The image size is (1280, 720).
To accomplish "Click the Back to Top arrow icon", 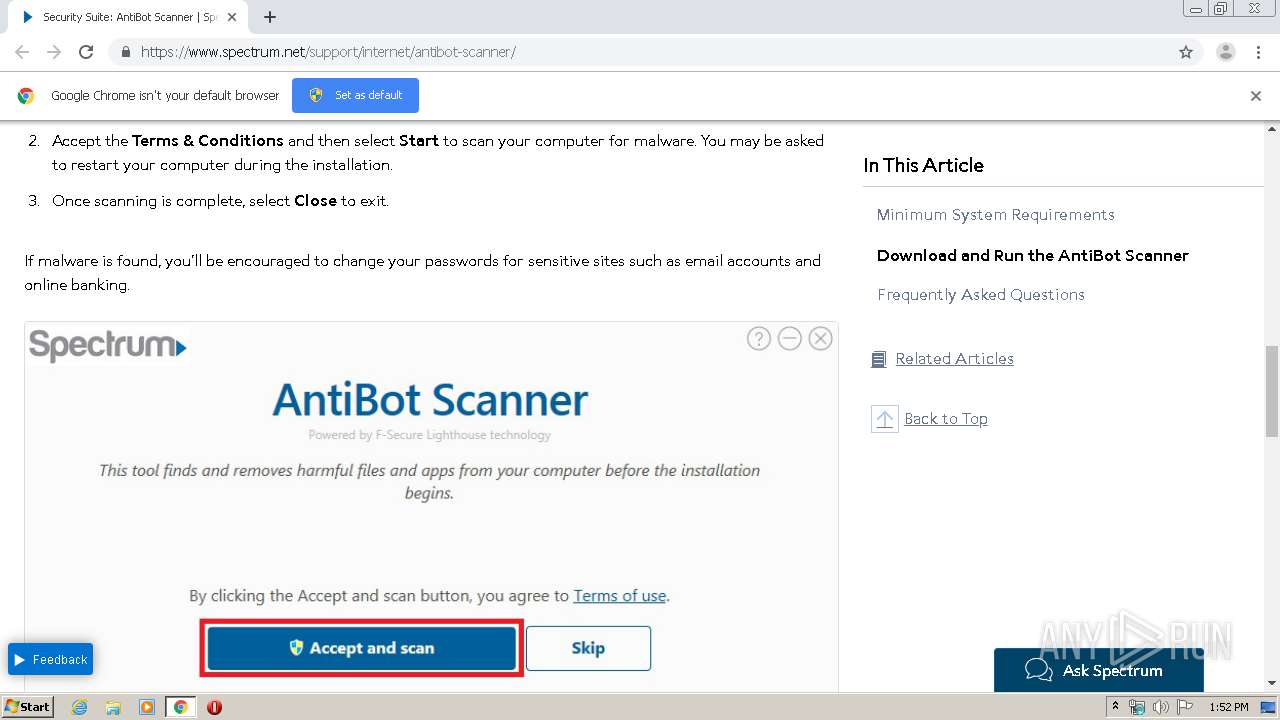I will pos(884,419).
